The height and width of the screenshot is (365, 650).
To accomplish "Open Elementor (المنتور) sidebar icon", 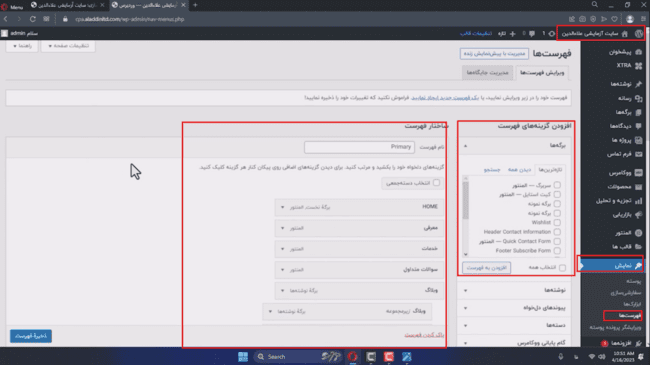I will click(x=638, y=233).
